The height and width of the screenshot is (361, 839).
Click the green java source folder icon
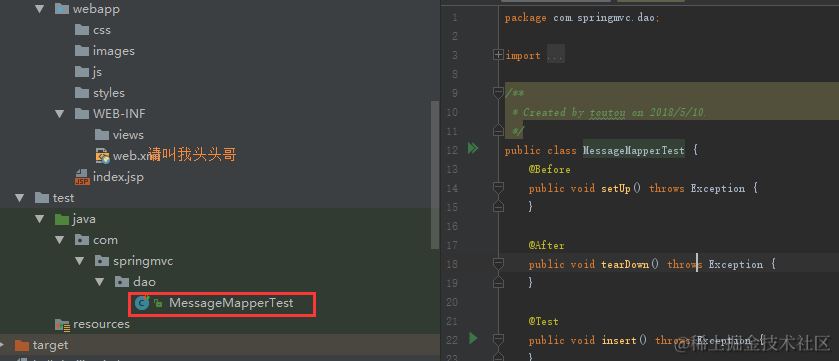(62, 219)
